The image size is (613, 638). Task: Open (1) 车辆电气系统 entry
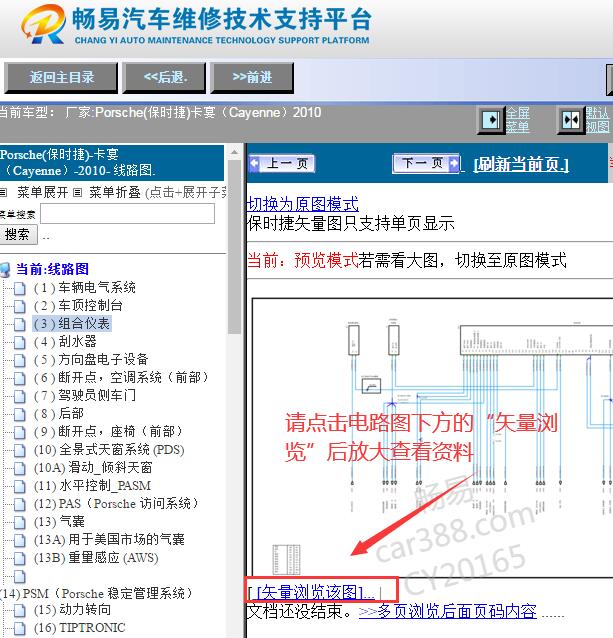point(85,288)
